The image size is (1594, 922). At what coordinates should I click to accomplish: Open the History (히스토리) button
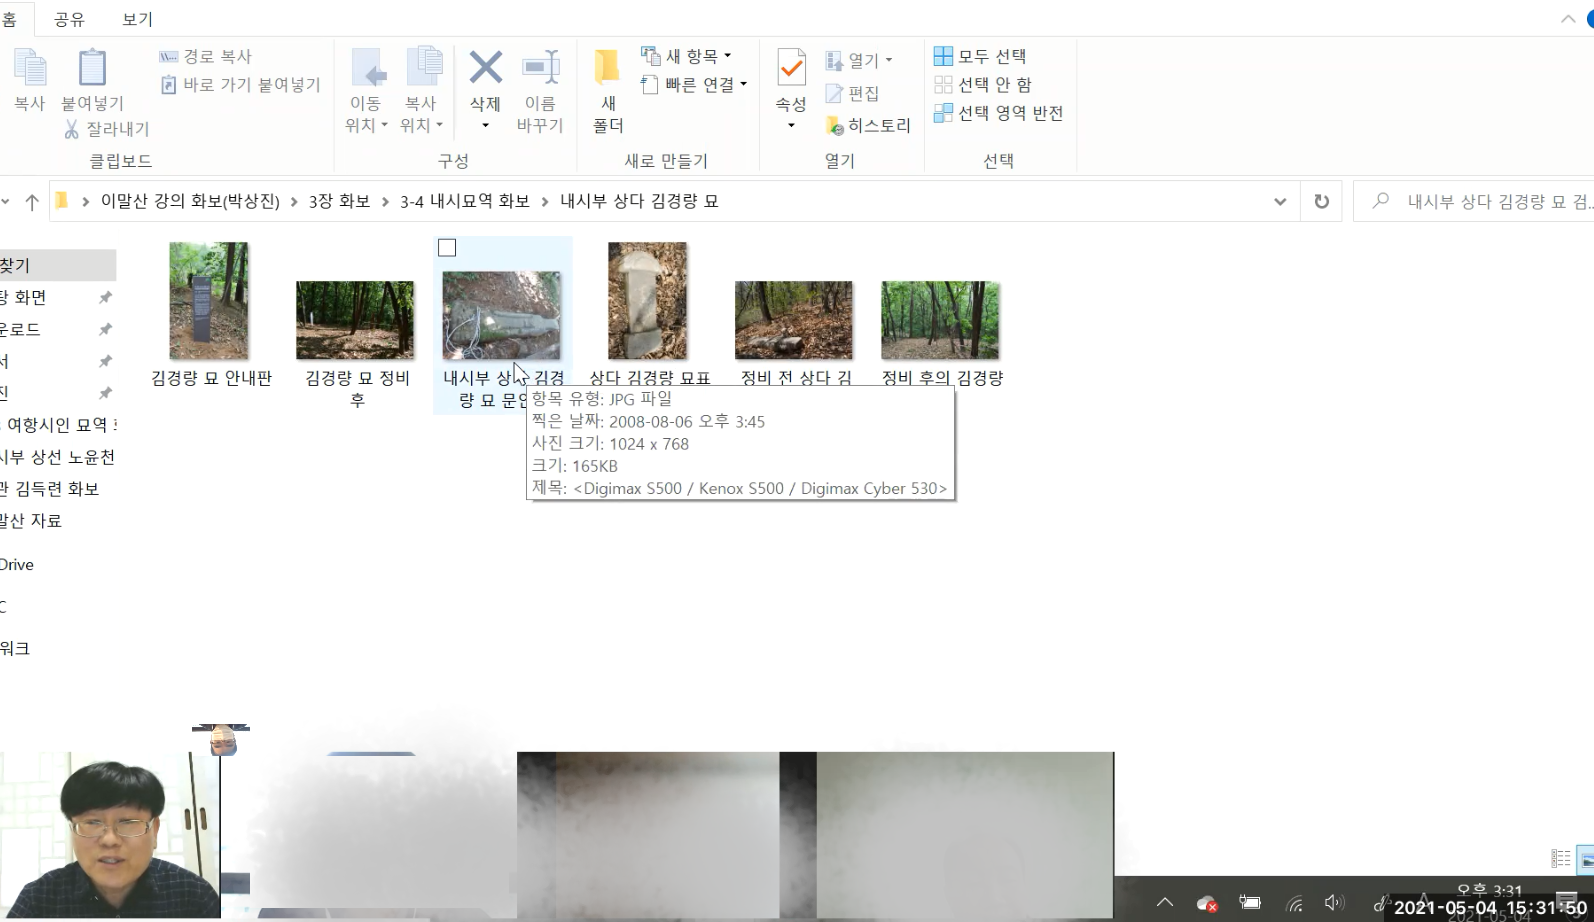click(x=868, y=125)
